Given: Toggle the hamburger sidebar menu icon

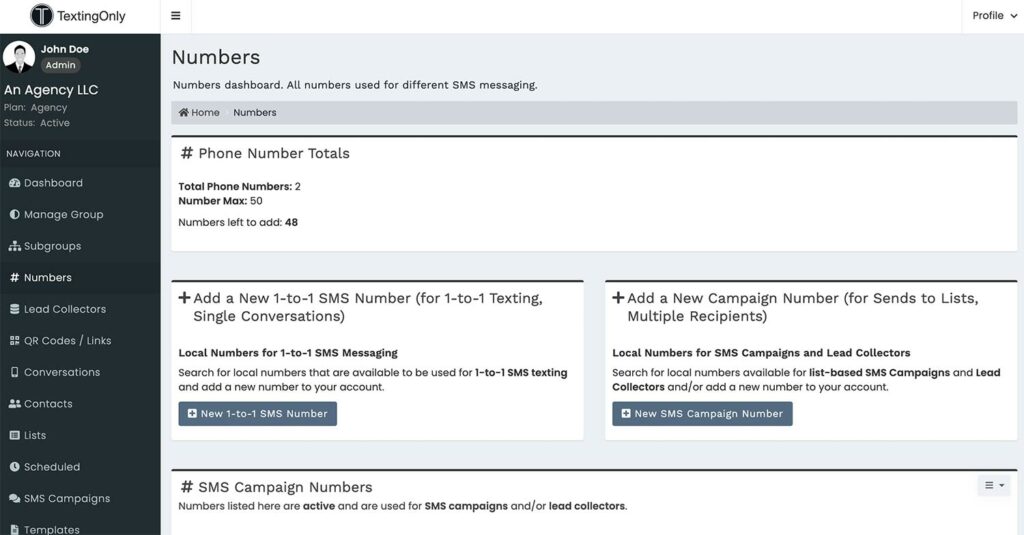Looking at the screenshot, I should pos(176,16).
